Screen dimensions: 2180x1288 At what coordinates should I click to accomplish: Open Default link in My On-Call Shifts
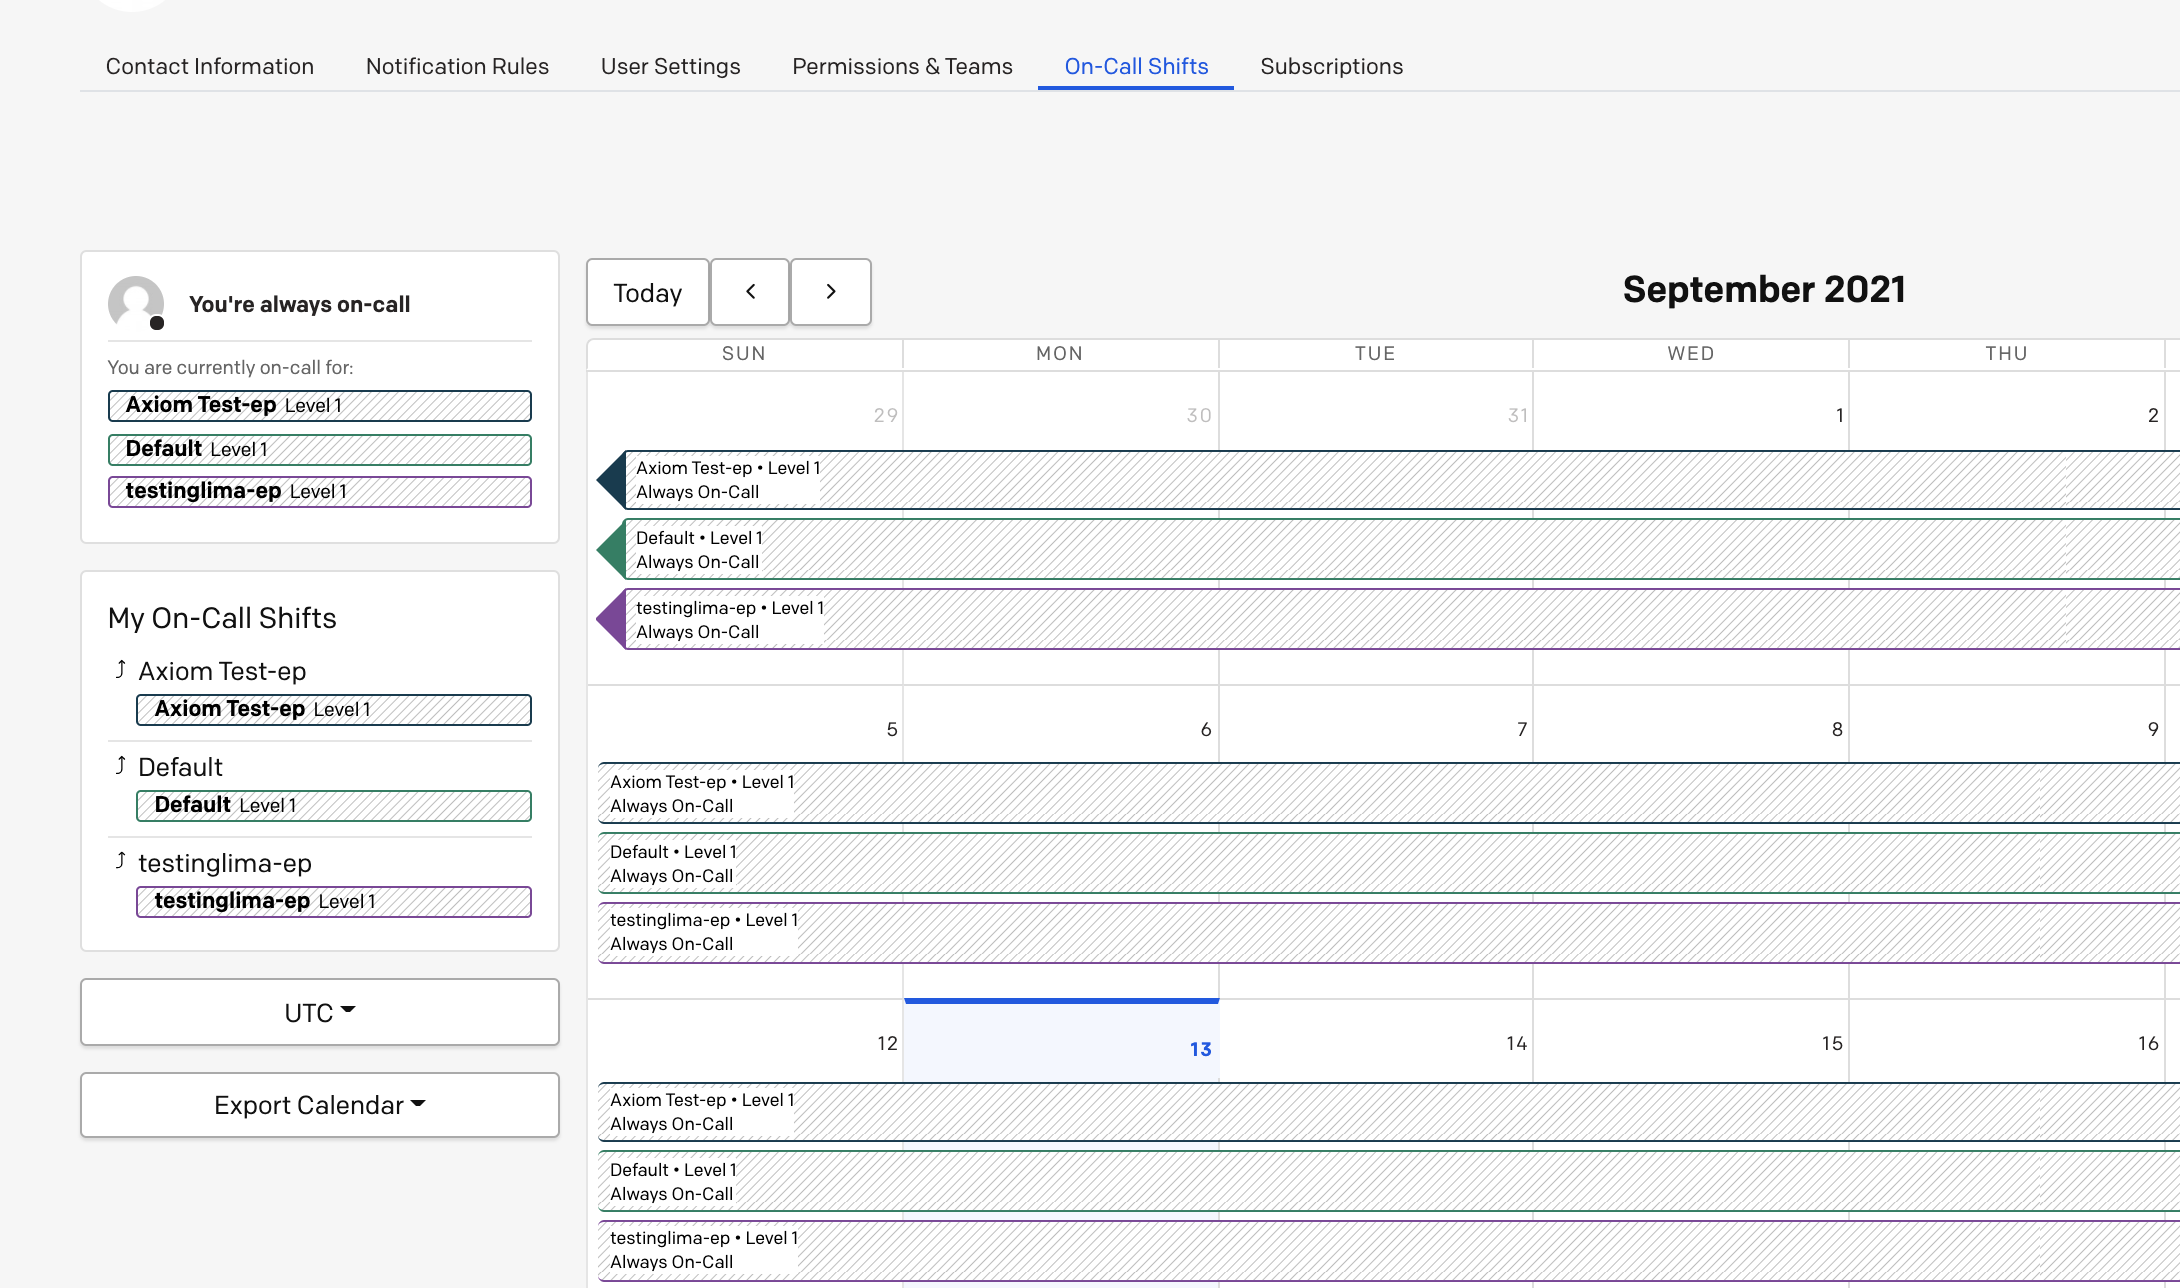180,767
